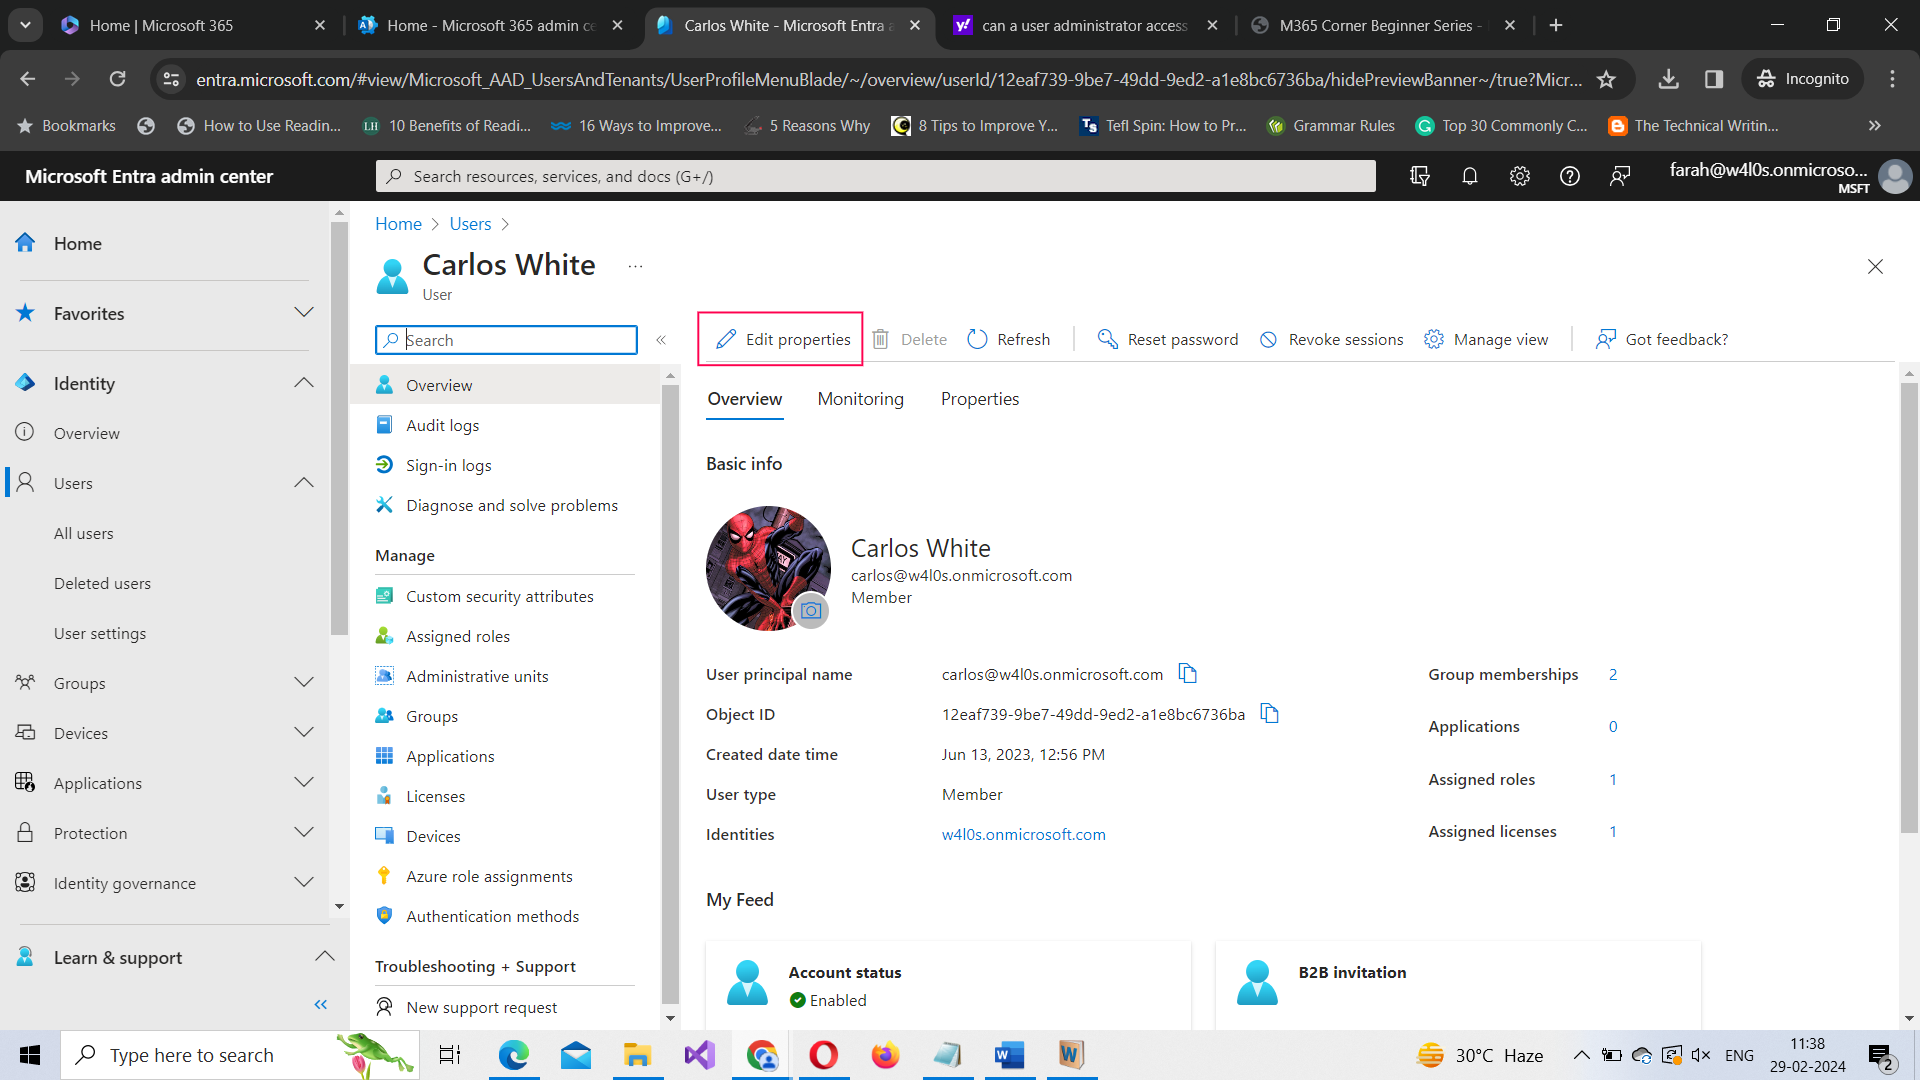Expand the Devices section in the sidebar
Screen dimensions: 1920x1080
[304, 732]
